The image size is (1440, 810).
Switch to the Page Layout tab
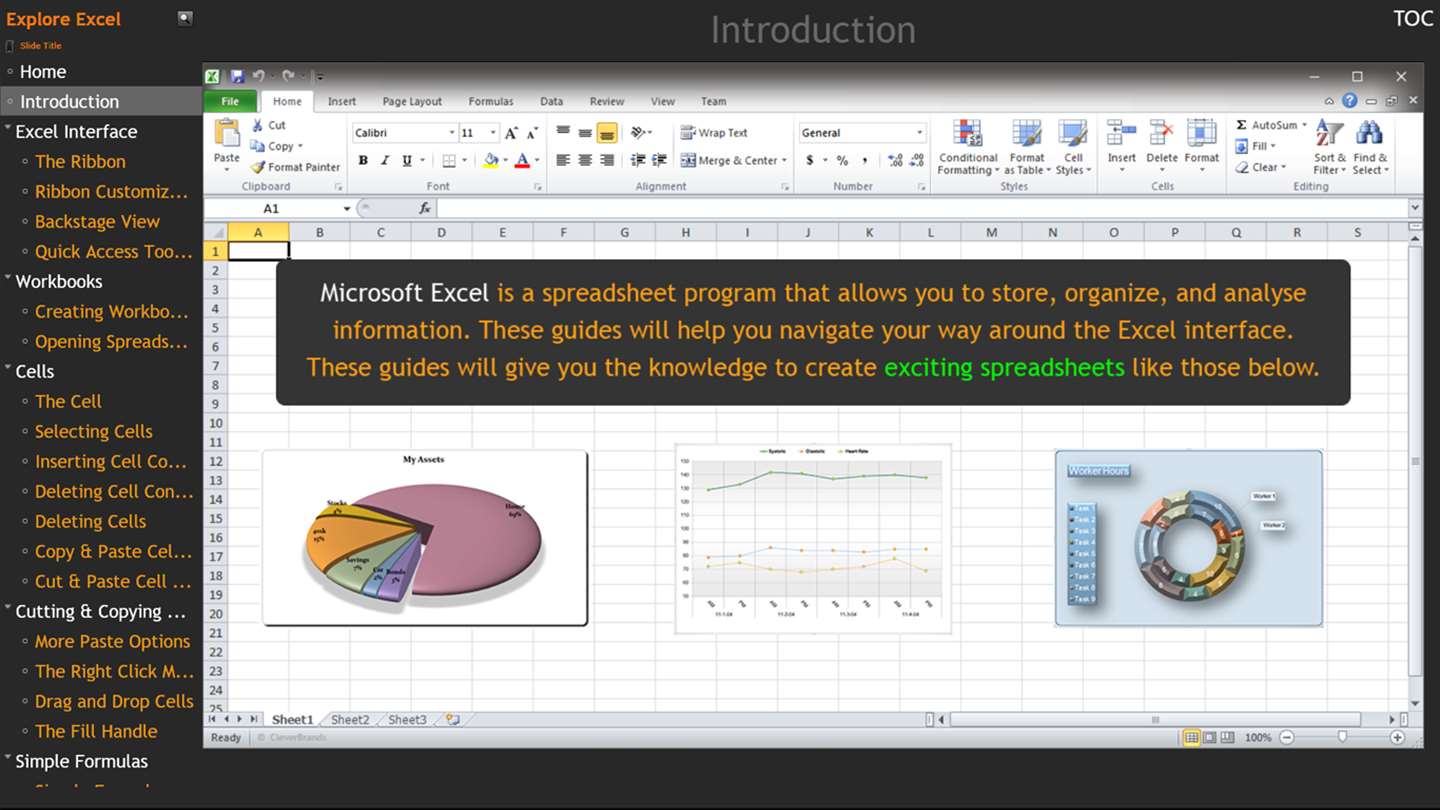pos(412,101)
